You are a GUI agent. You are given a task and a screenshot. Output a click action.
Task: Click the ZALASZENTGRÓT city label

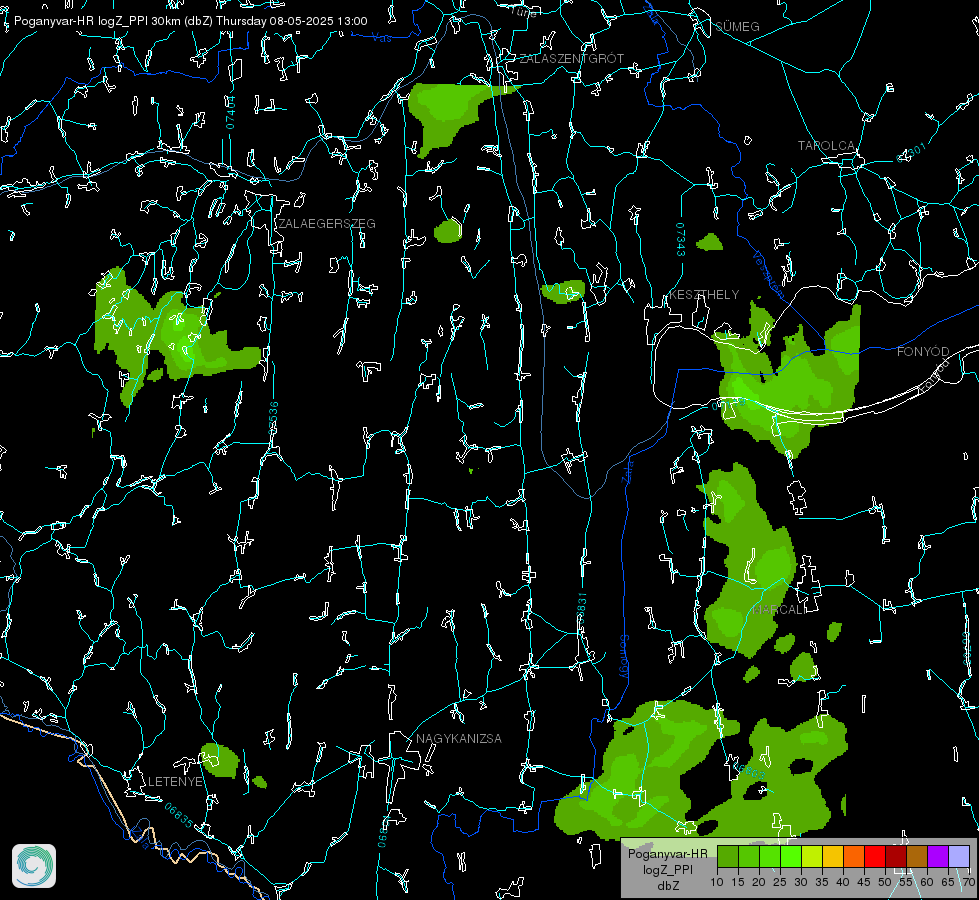coord(571,59)
